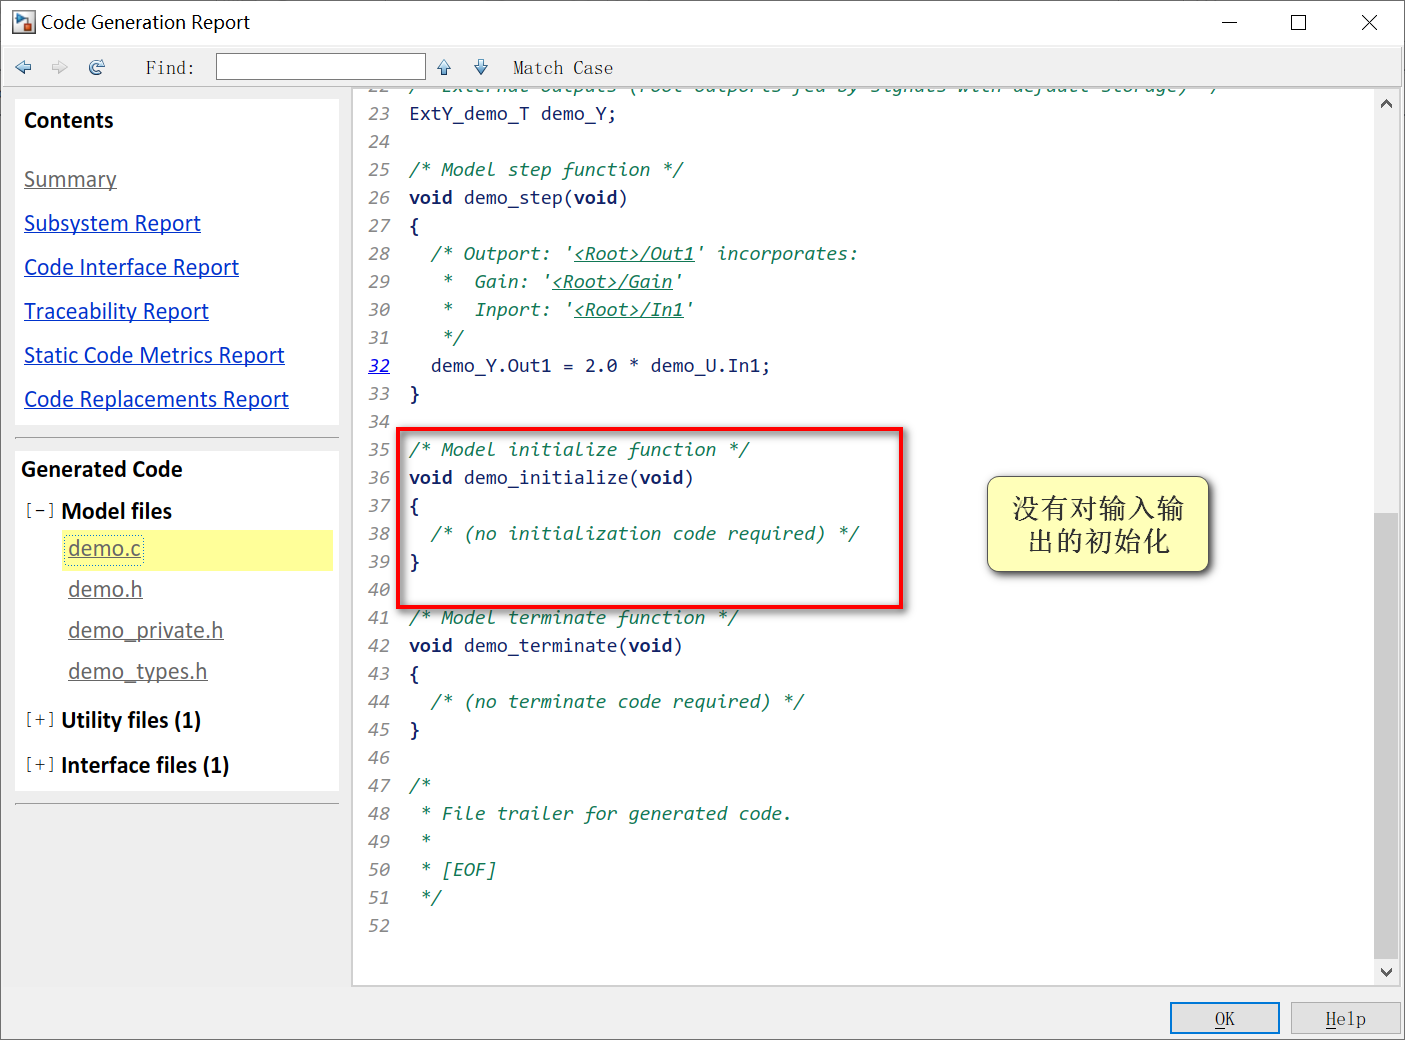This screenshot has width=1405, height=1040.
Task: Click the 'ExtY_demo_T demo_Y;' code line
Action: (512, 114)
